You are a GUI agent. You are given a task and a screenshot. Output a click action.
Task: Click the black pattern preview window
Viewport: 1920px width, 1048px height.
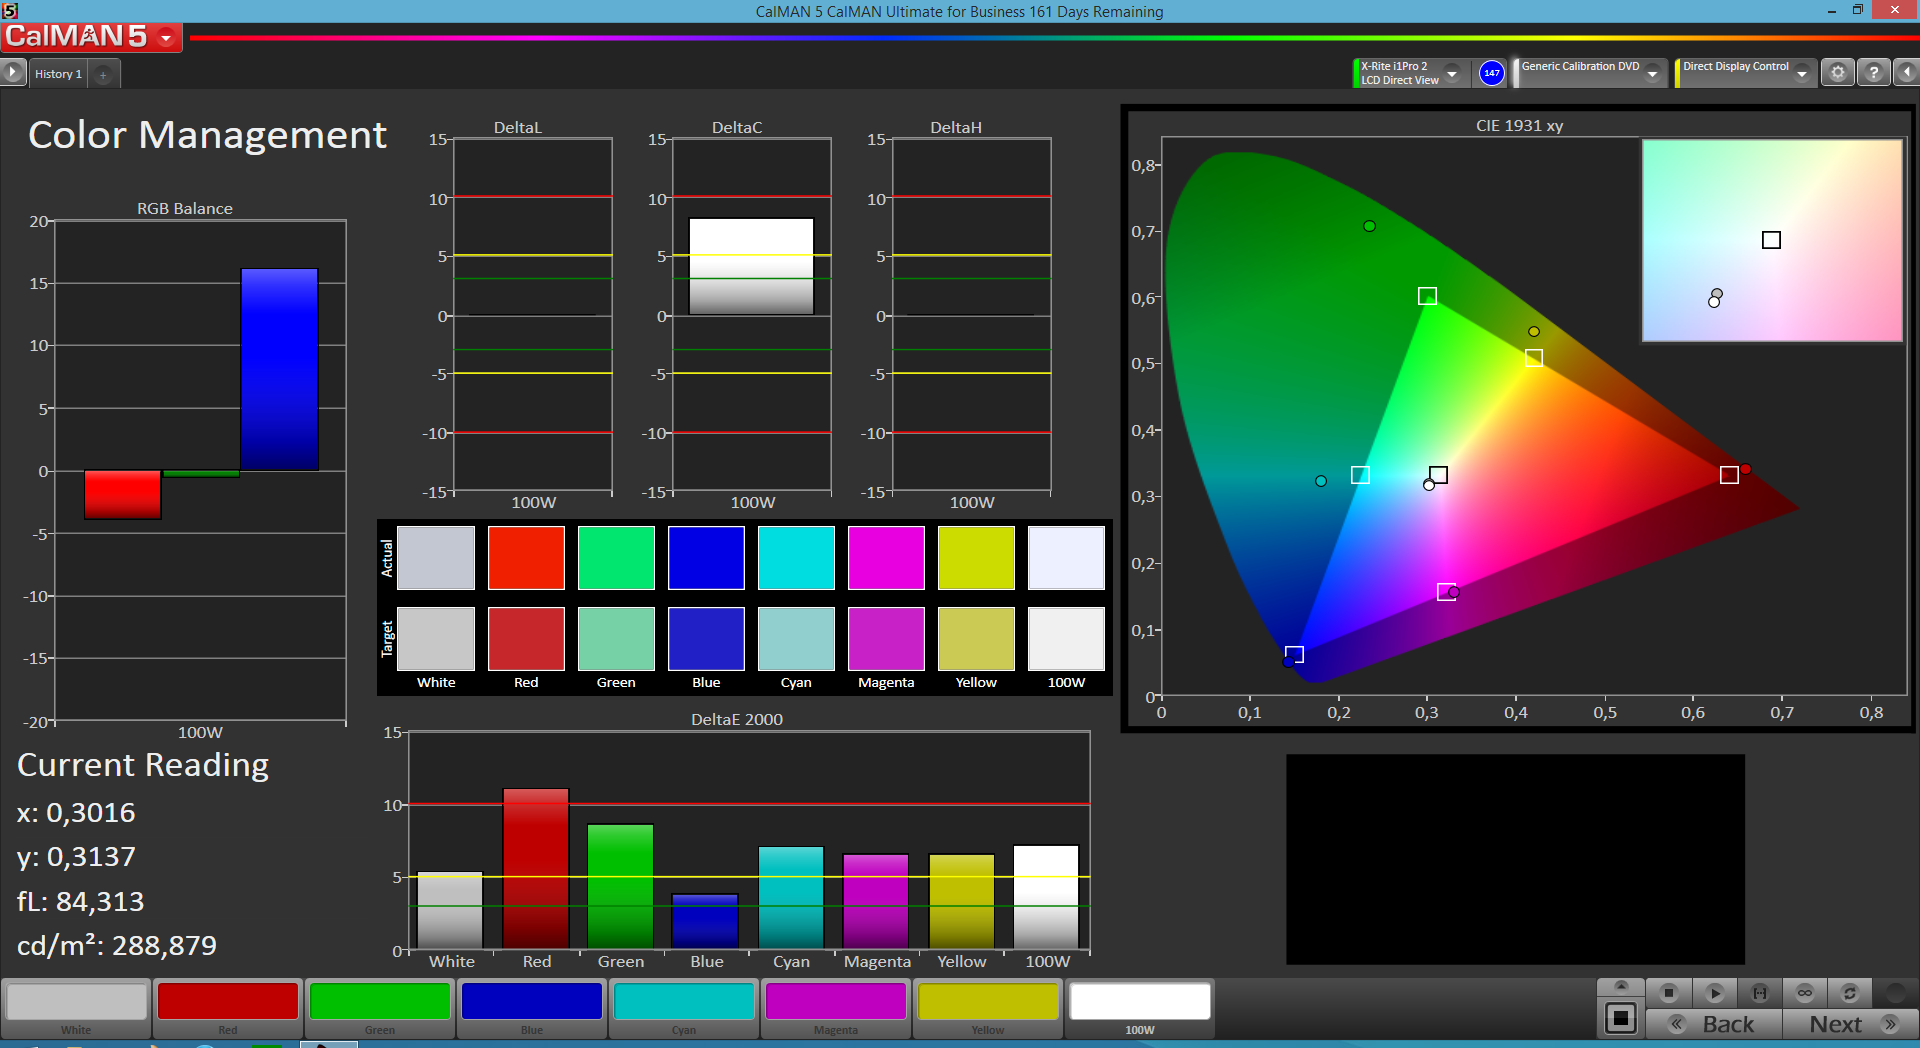[1515, 859]
